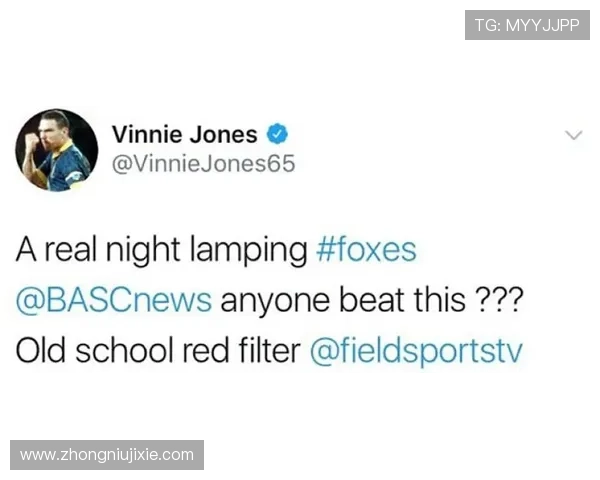
Task: Click the 'A real night lamping' text
Action: point(161,251)
